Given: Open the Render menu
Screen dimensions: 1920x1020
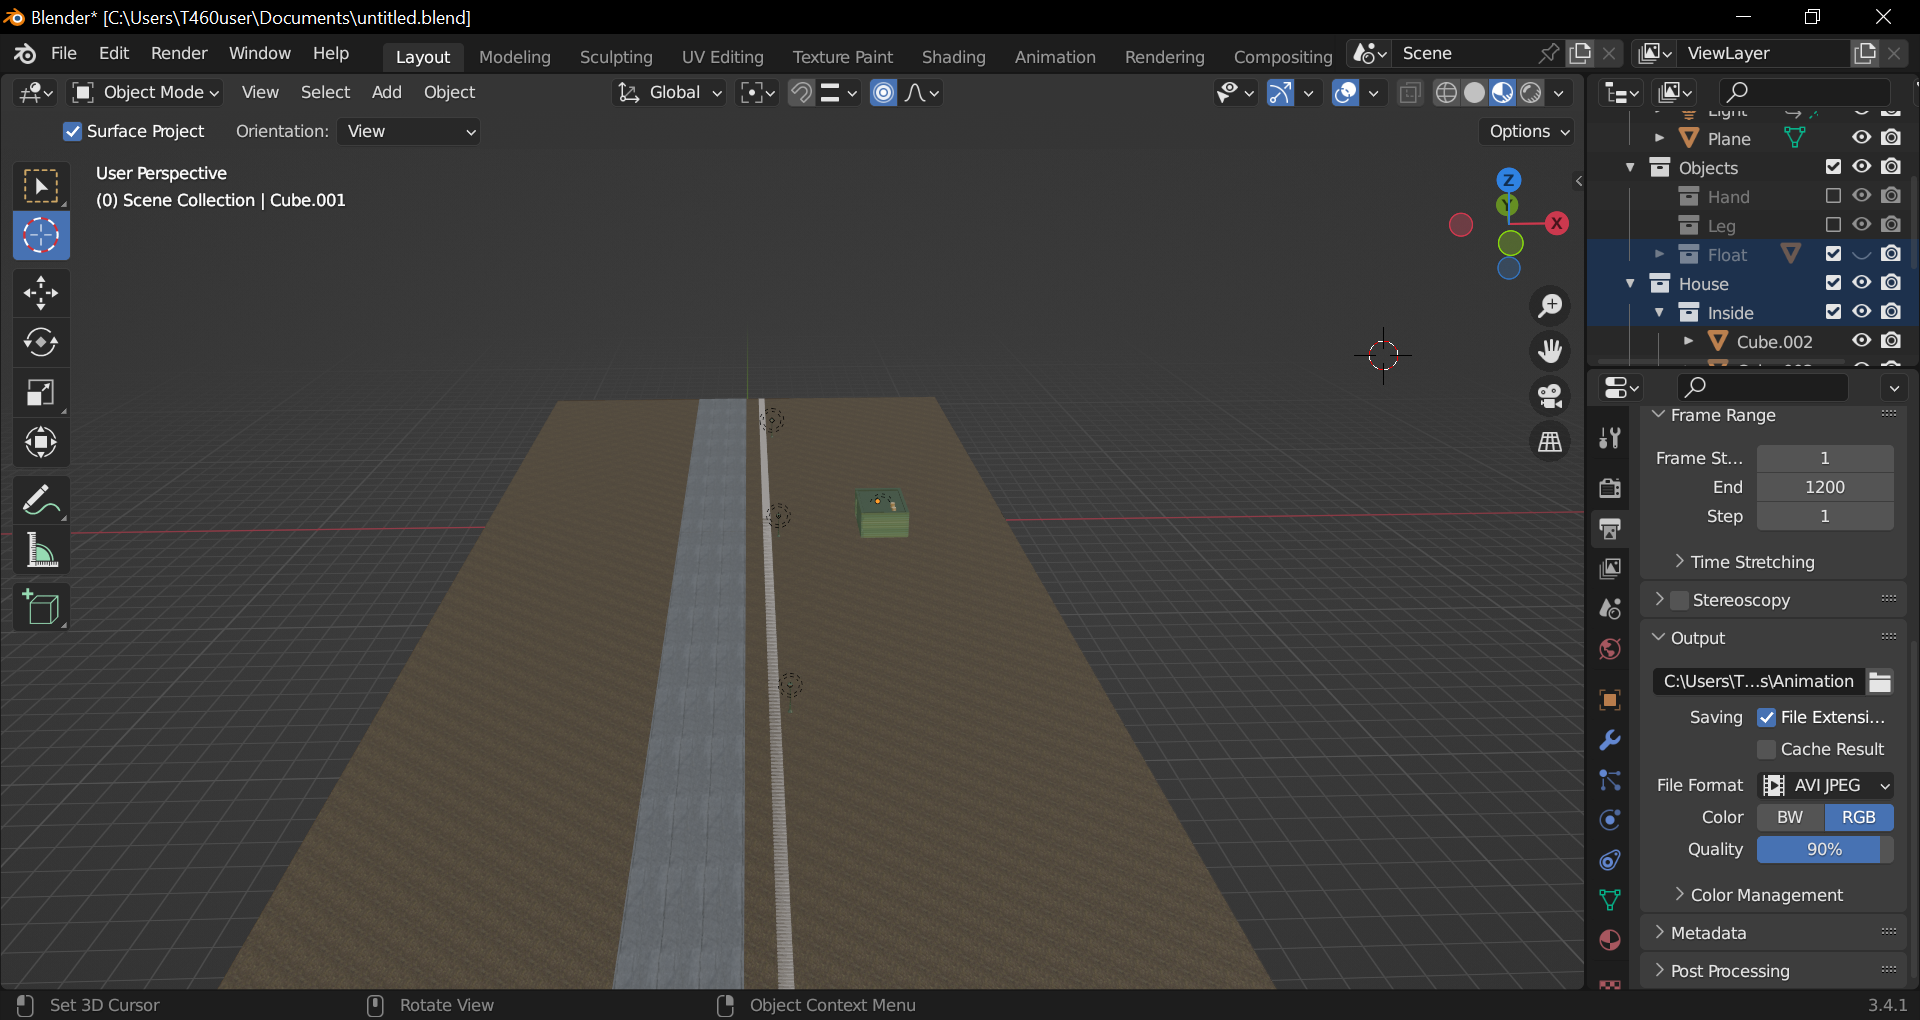Looking at the screenshot, I should point(179,53).
